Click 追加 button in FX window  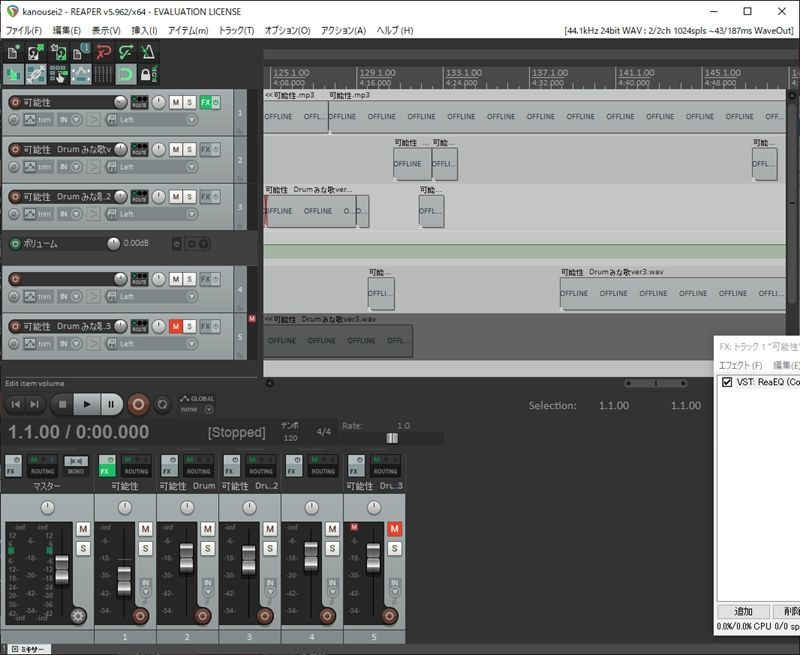[743, 611]
